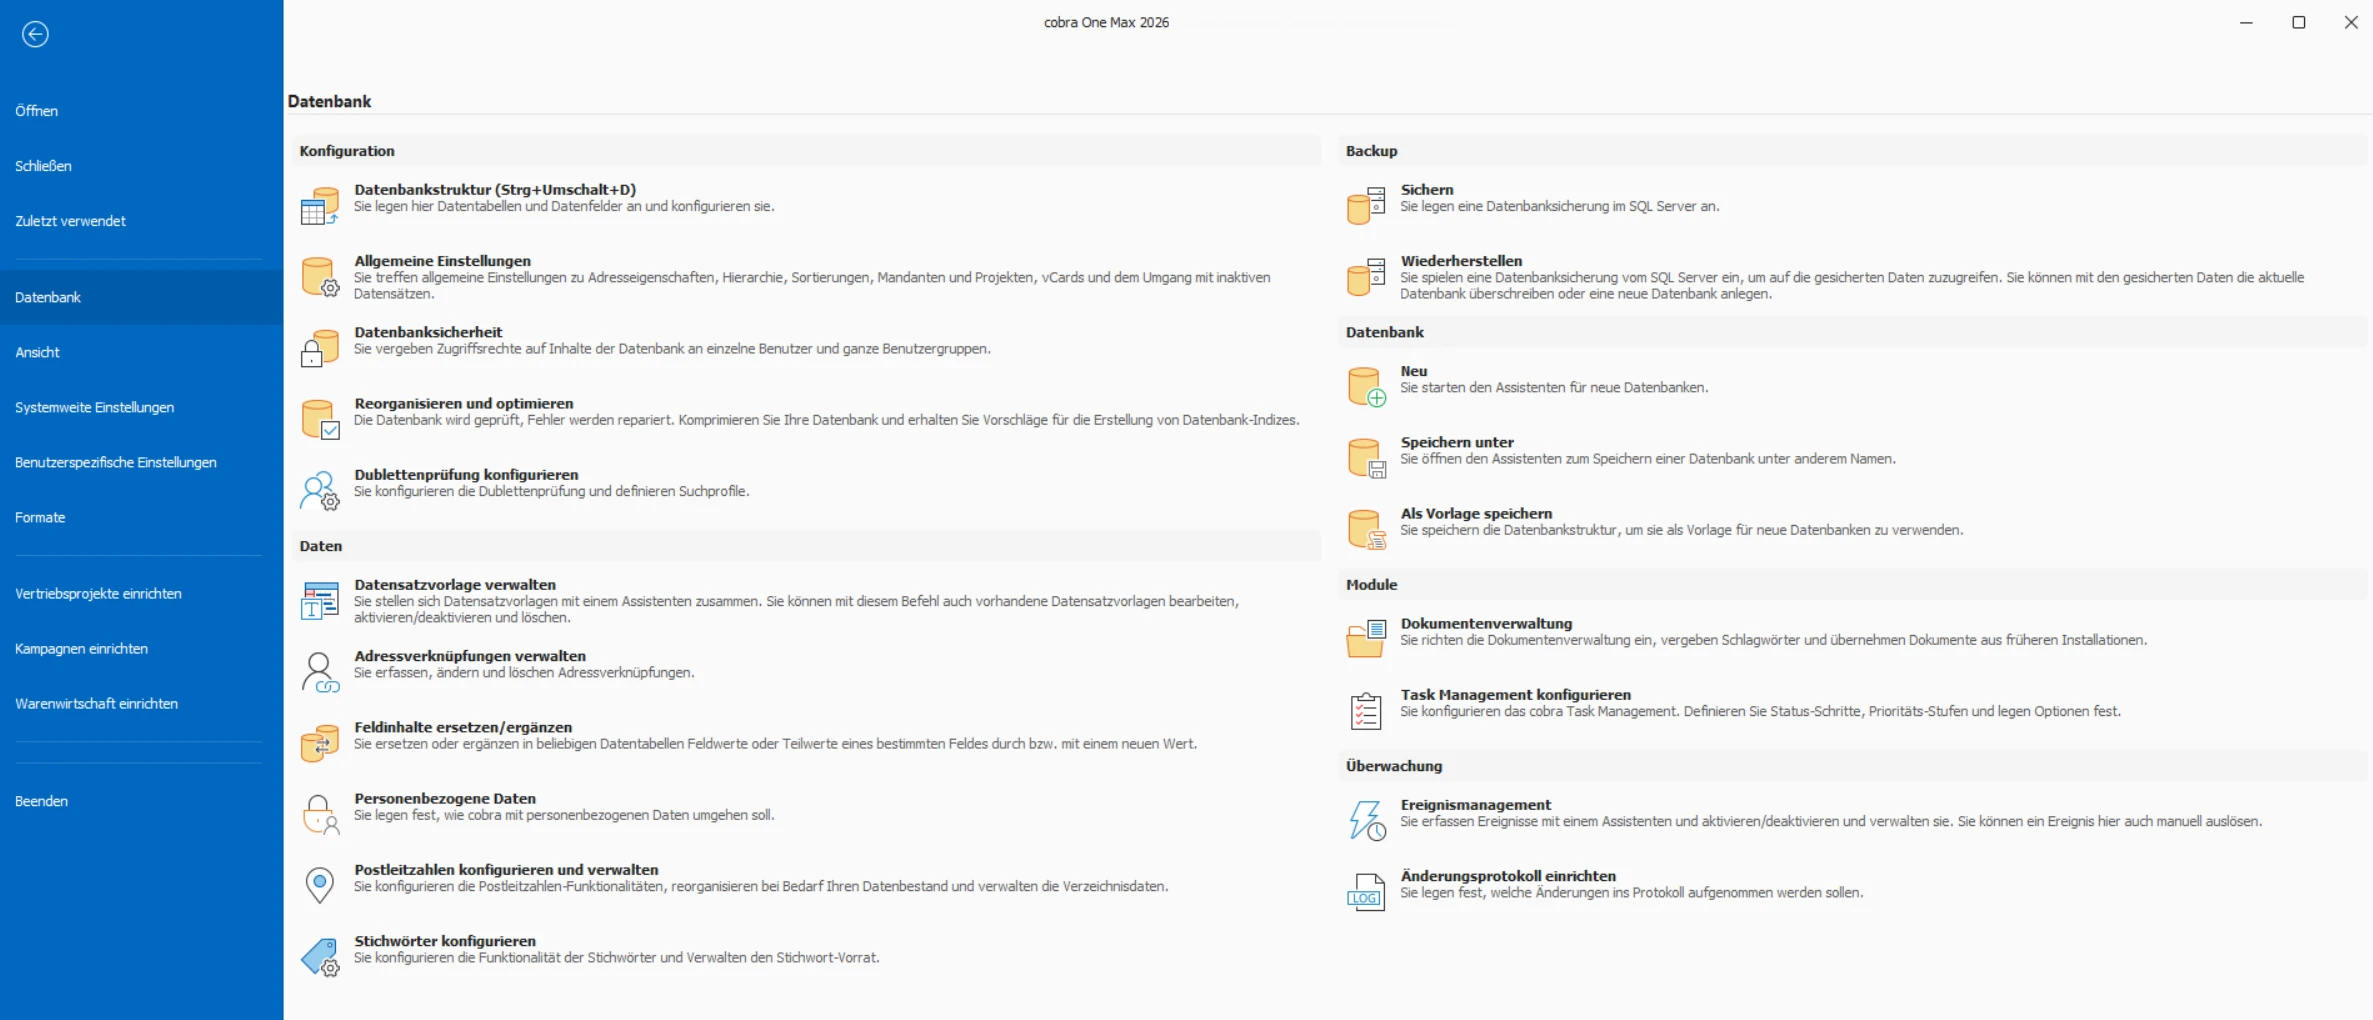Open the Postleitzahlen map pin icon
Screen dimensions: 2373x1020
[x=319, y=885]
